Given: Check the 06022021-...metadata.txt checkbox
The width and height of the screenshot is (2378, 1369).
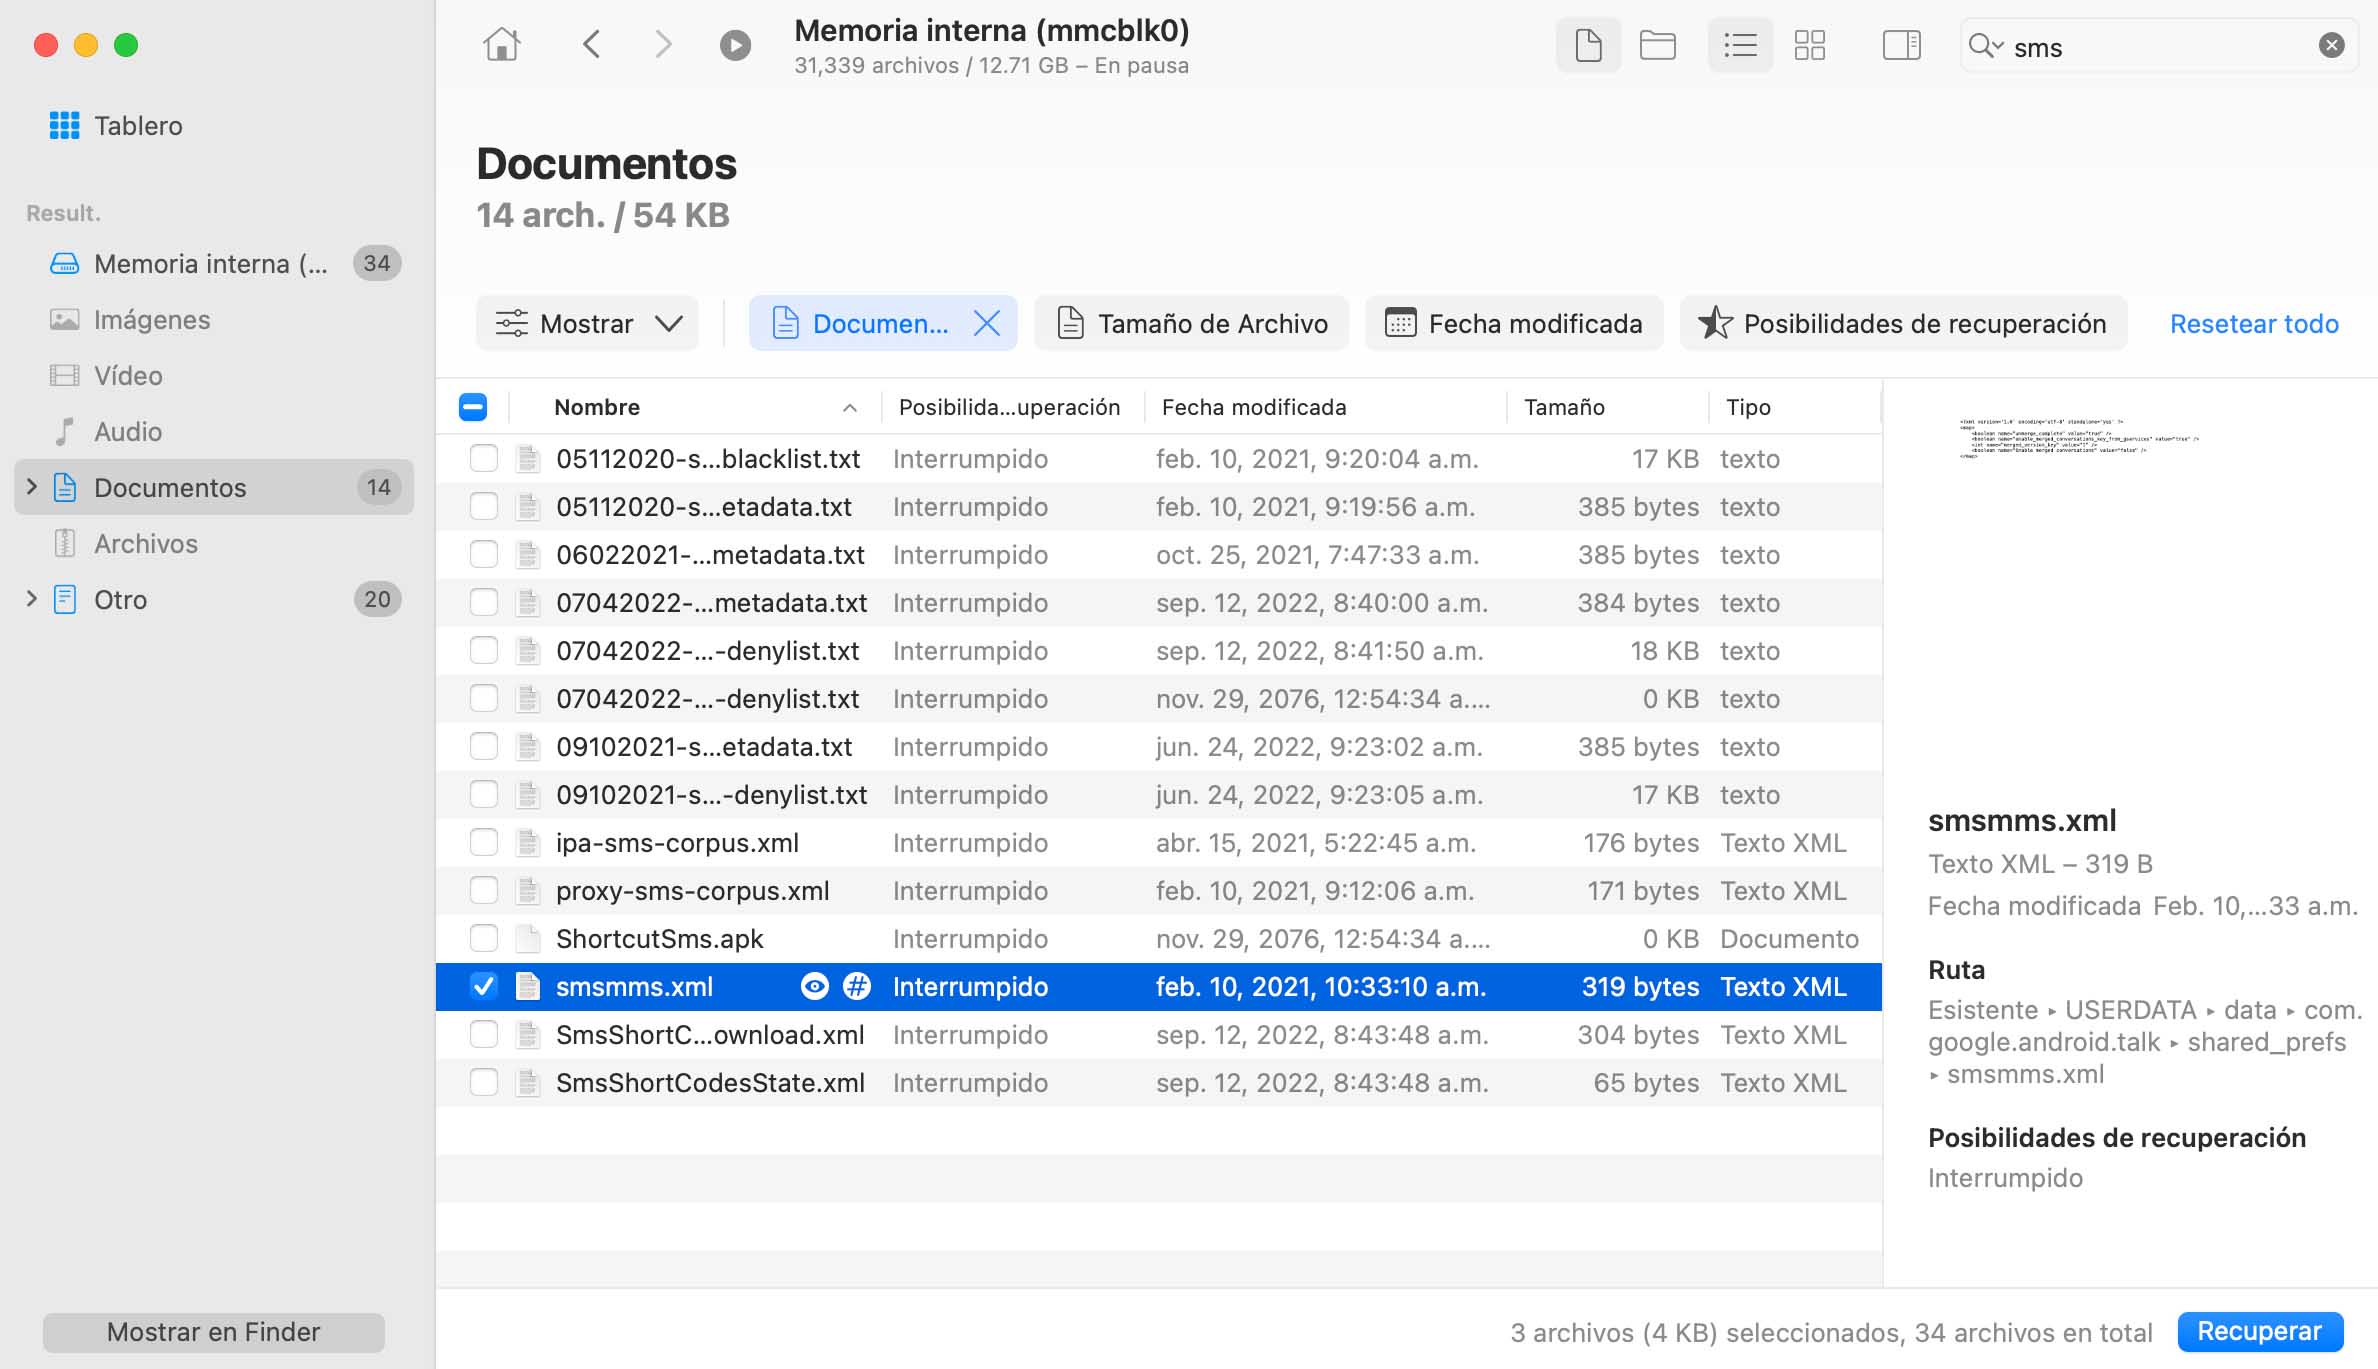Looking at the screenshot, I should [x=484, y=555].
